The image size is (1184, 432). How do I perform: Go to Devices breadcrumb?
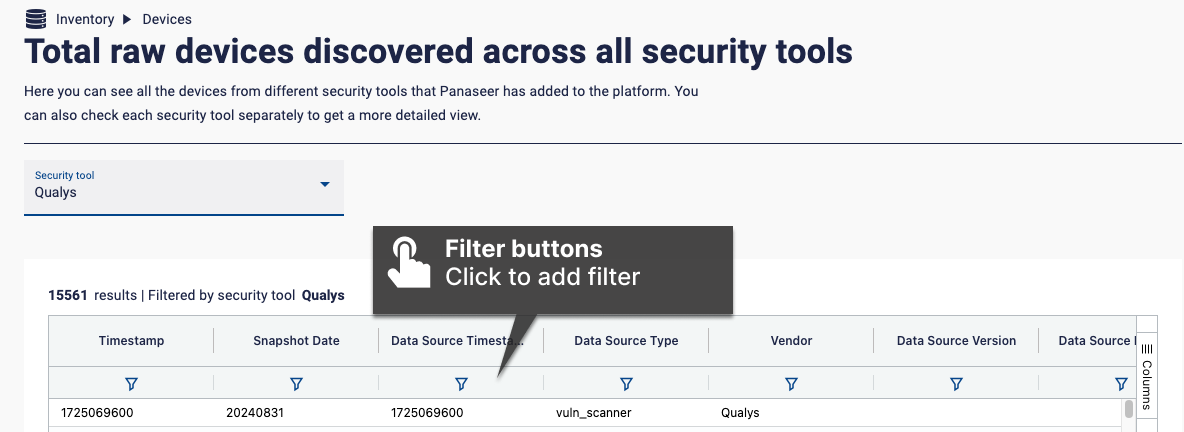(167, 19)
